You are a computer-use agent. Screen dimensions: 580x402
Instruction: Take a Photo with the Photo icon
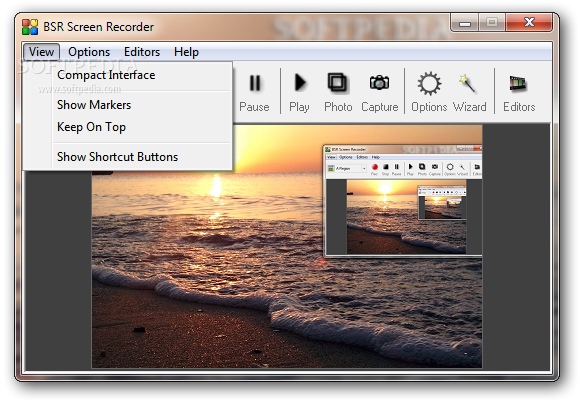(x=337, y=82)
